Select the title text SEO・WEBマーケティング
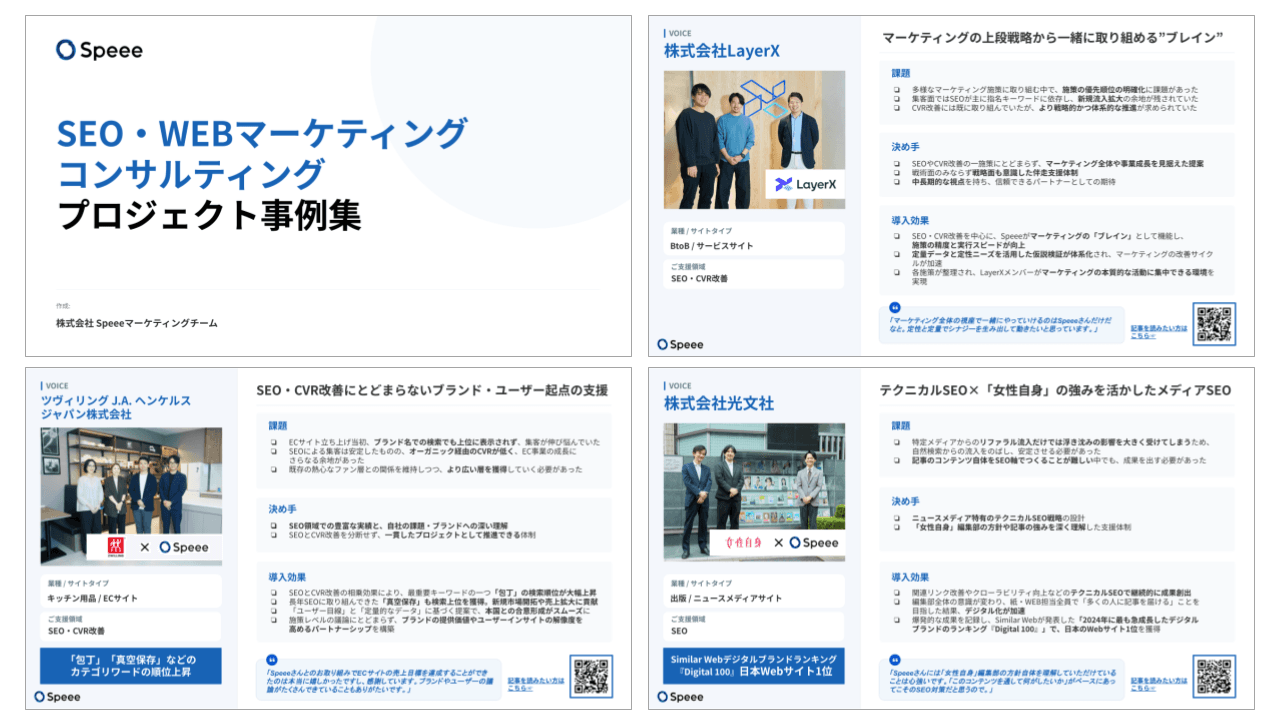Viewport: 1280px width, 720px height. [262, 133]
